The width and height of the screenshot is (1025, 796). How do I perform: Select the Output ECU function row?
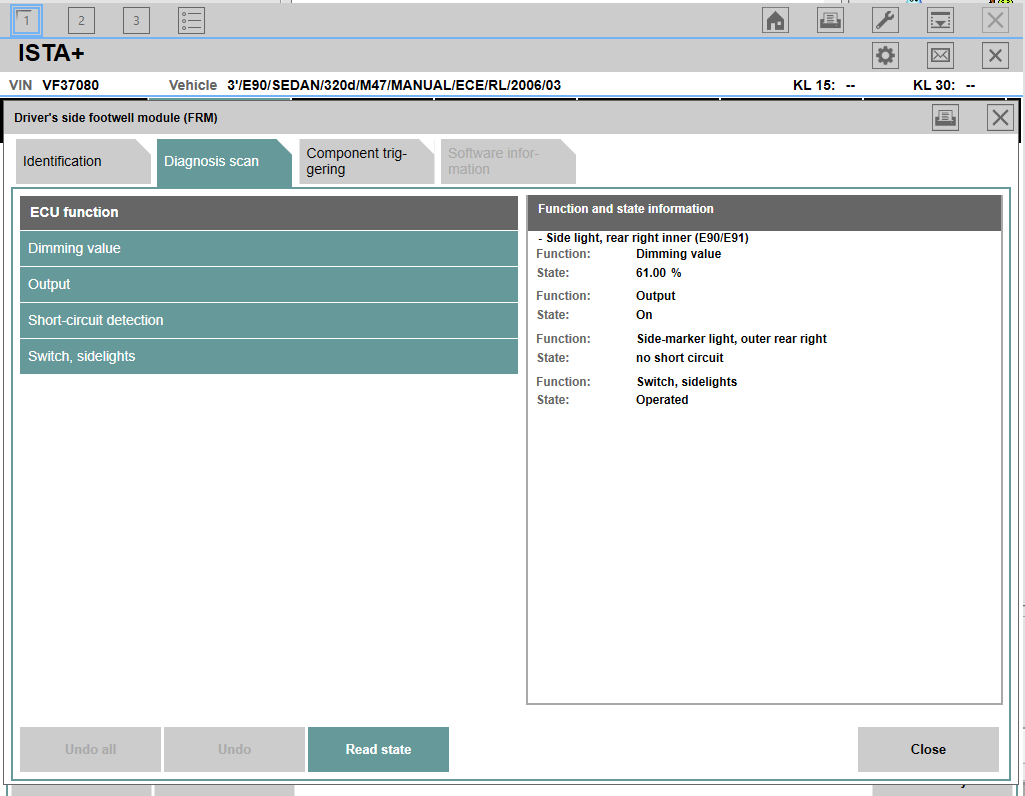coord(269,284)
